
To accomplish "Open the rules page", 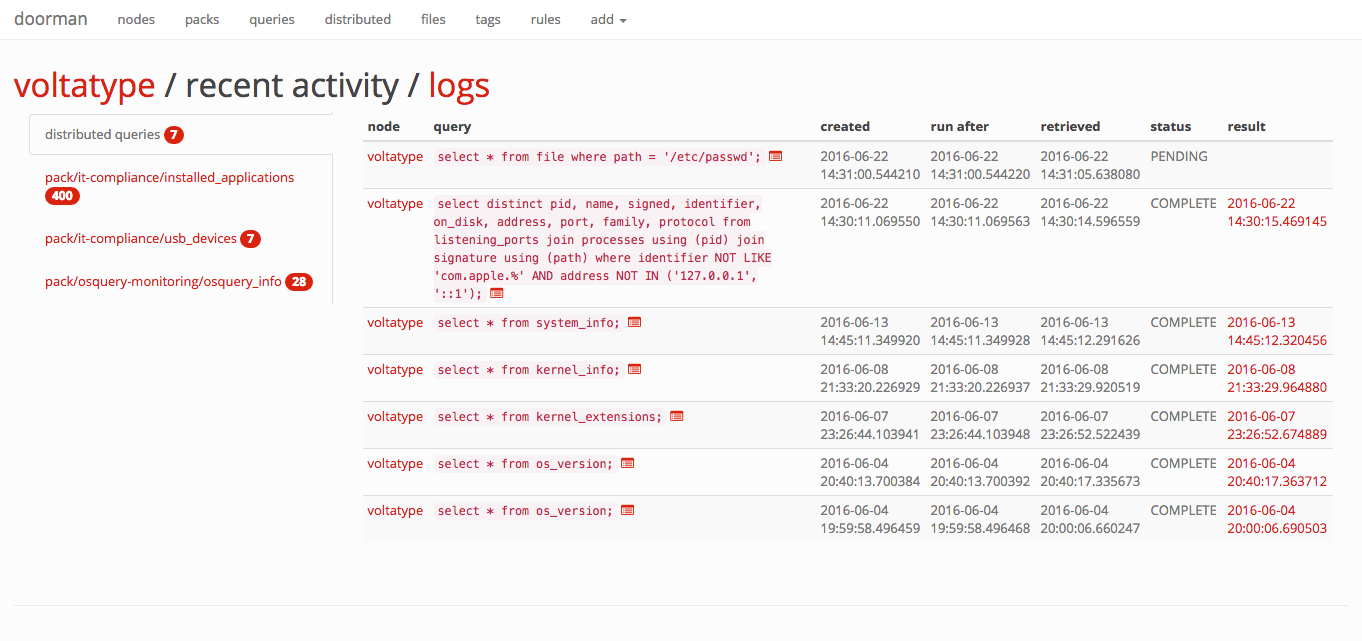I will (x=545, y=19).
